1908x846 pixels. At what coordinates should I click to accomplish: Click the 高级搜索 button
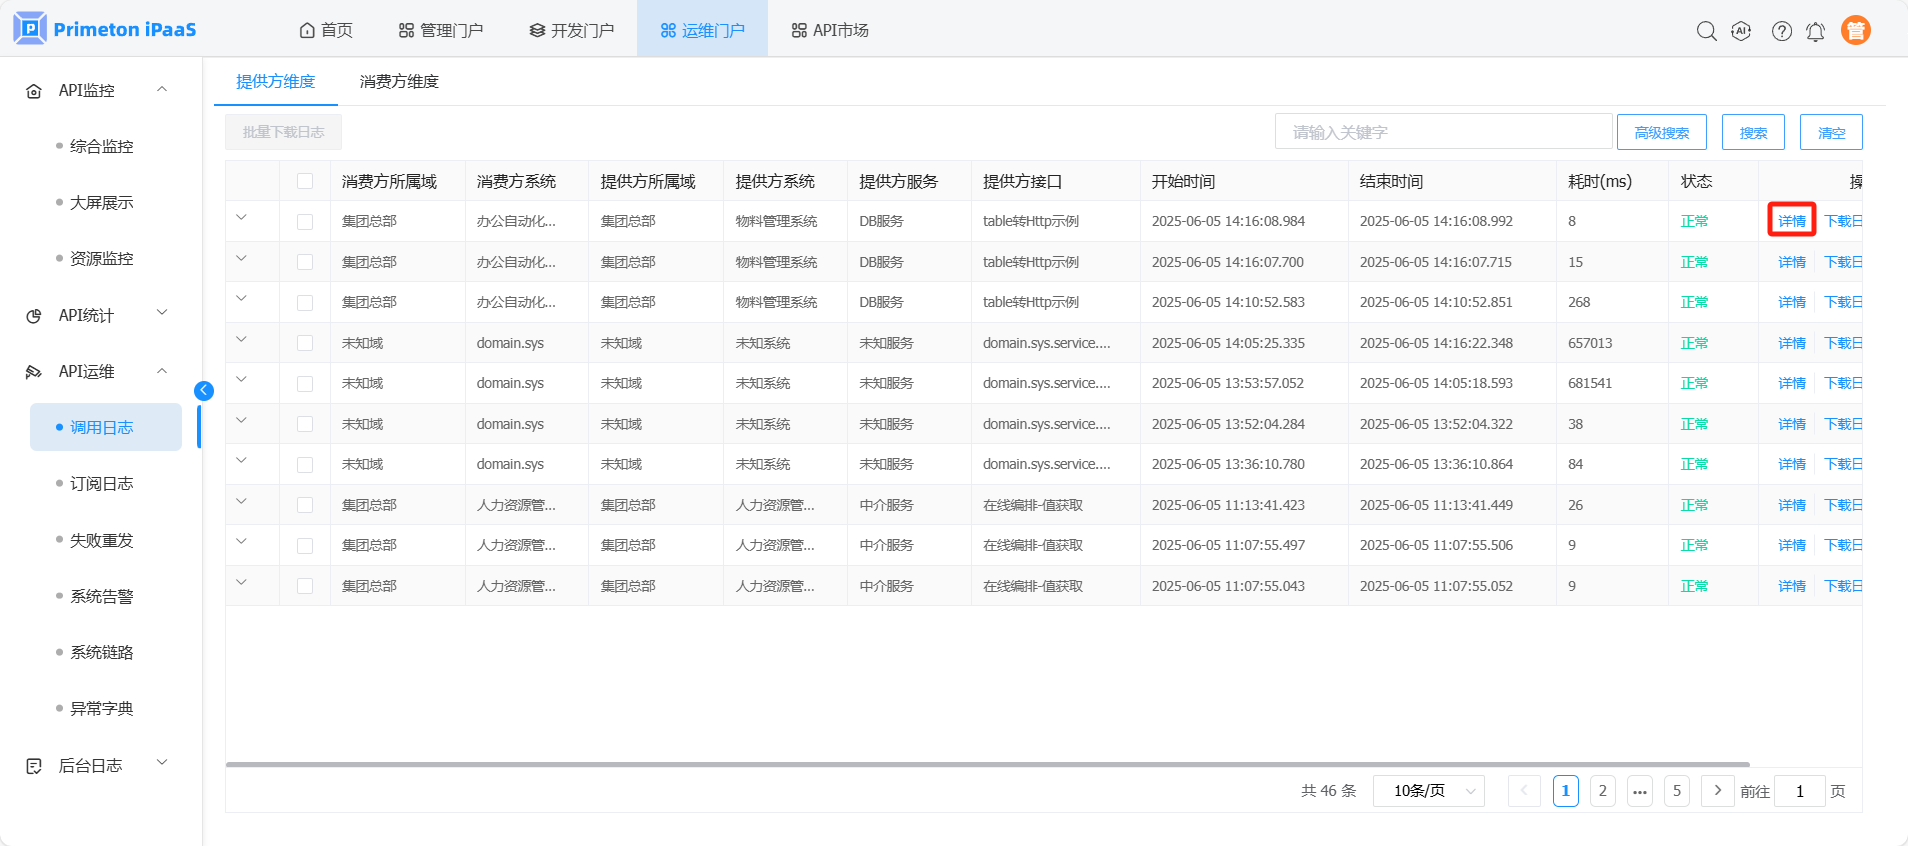[1661, 132]
